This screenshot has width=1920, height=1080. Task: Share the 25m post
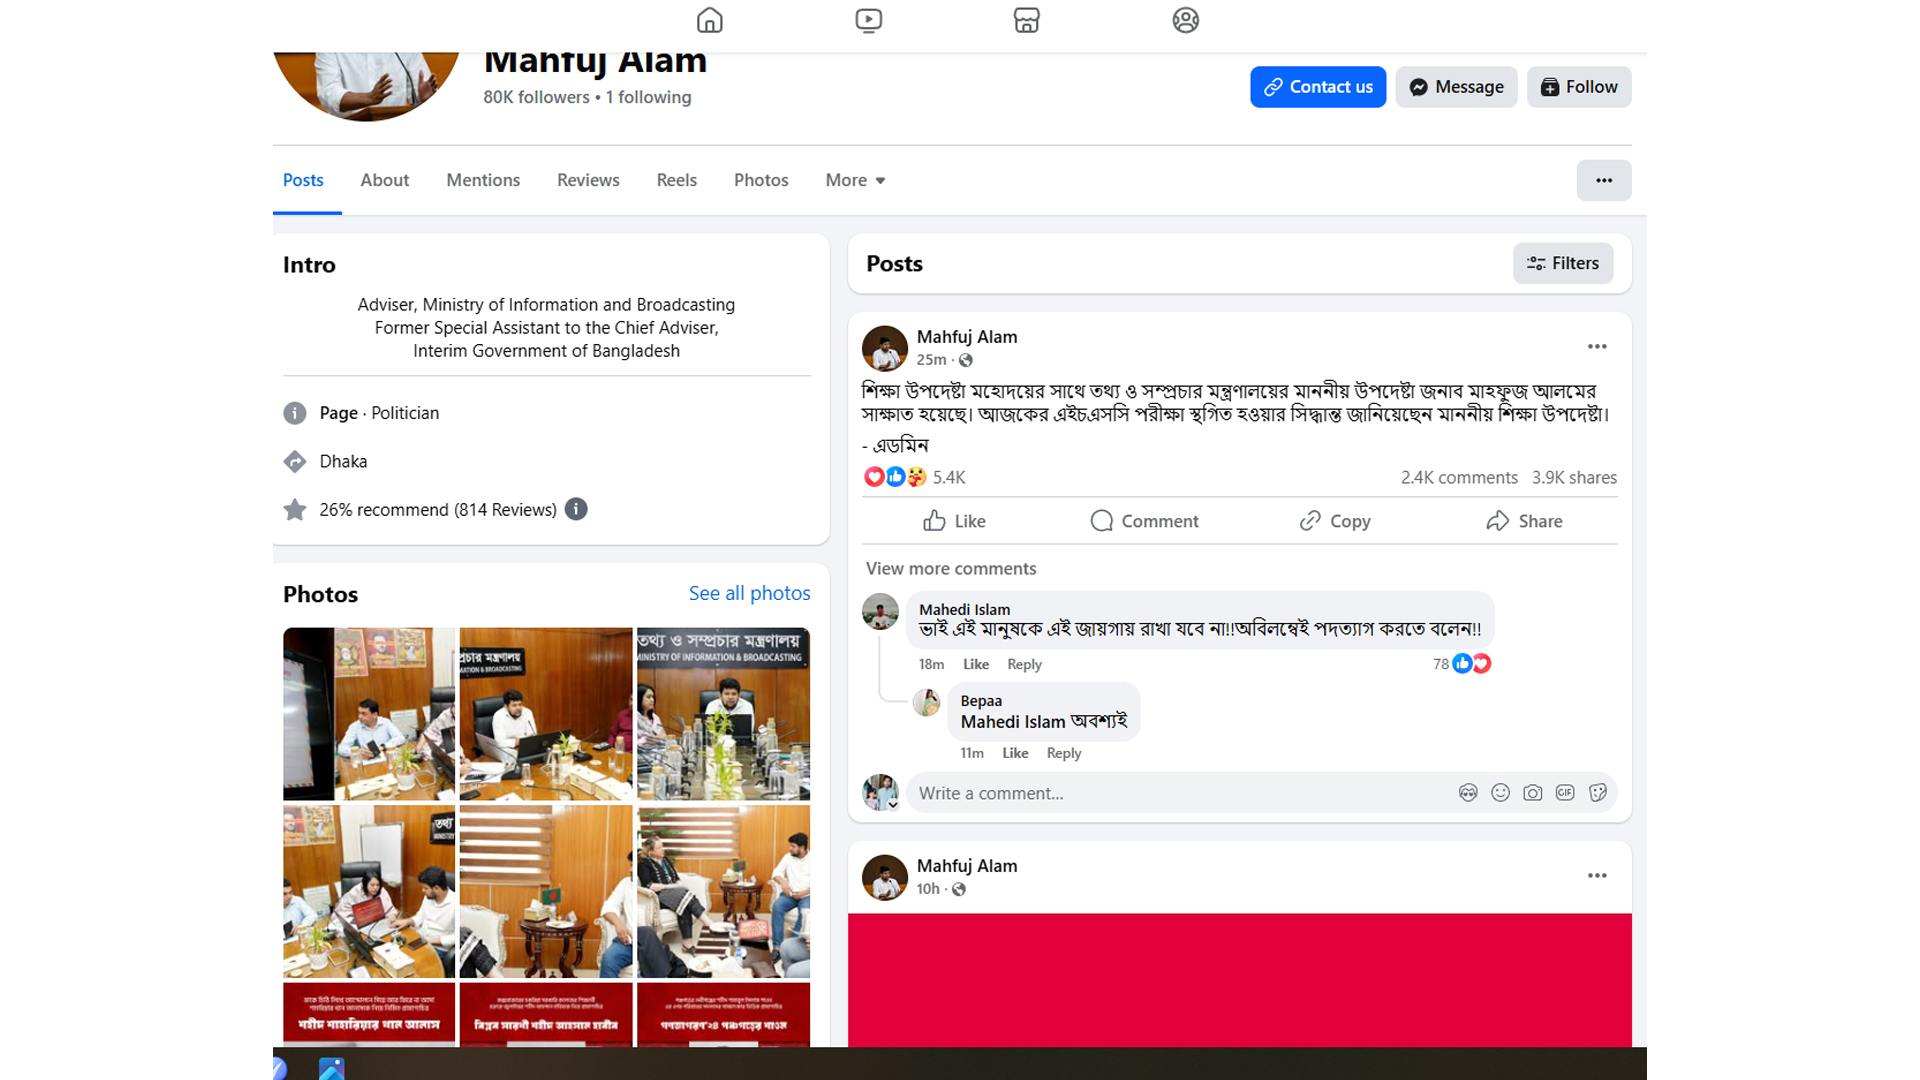pos(1524,521)
